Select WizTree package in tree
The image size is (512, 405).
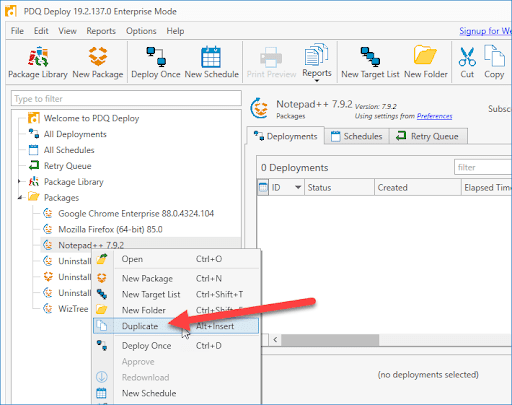[x=73, y=309]
